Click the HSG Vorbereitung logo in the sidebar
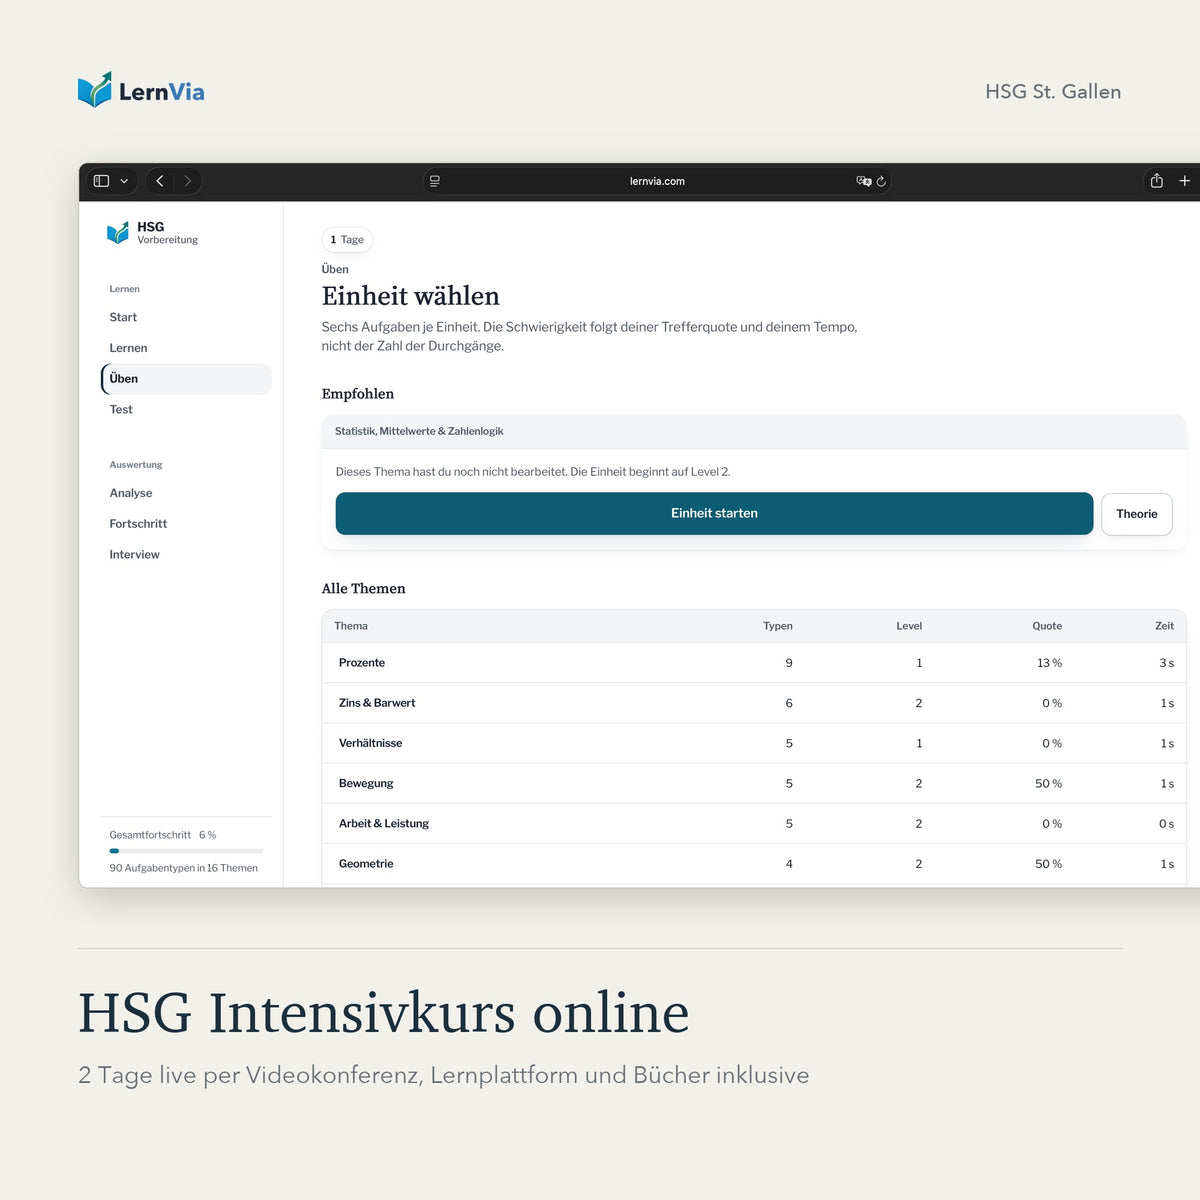This screenshot has width=1200, height=1200. pyautogui.click(x=152, y=233)
